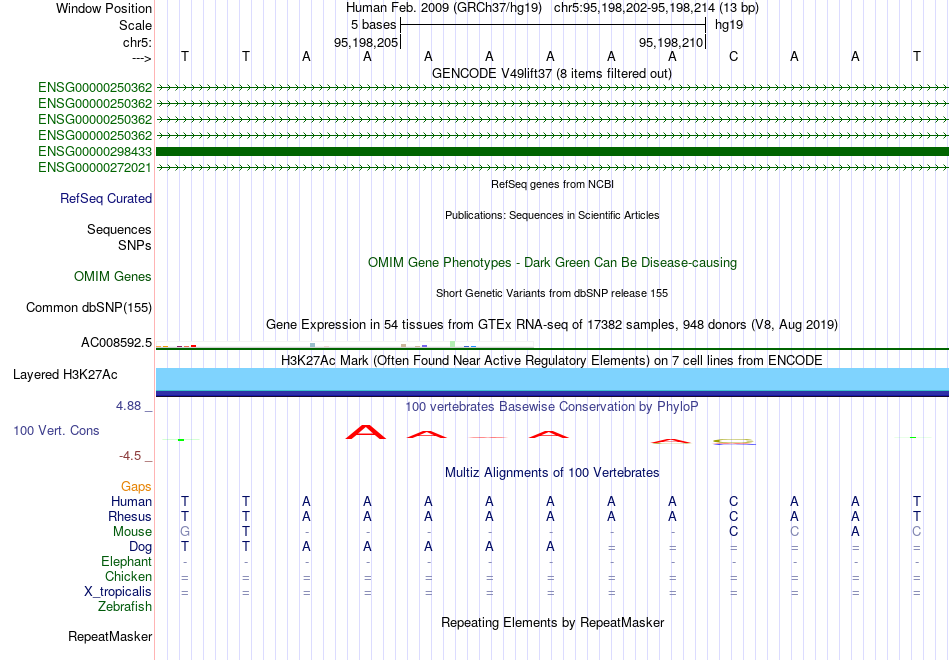Open the RefSeq Curated track label
The width and height of the screenshot is (950, 660).
[x=106, y=198]
